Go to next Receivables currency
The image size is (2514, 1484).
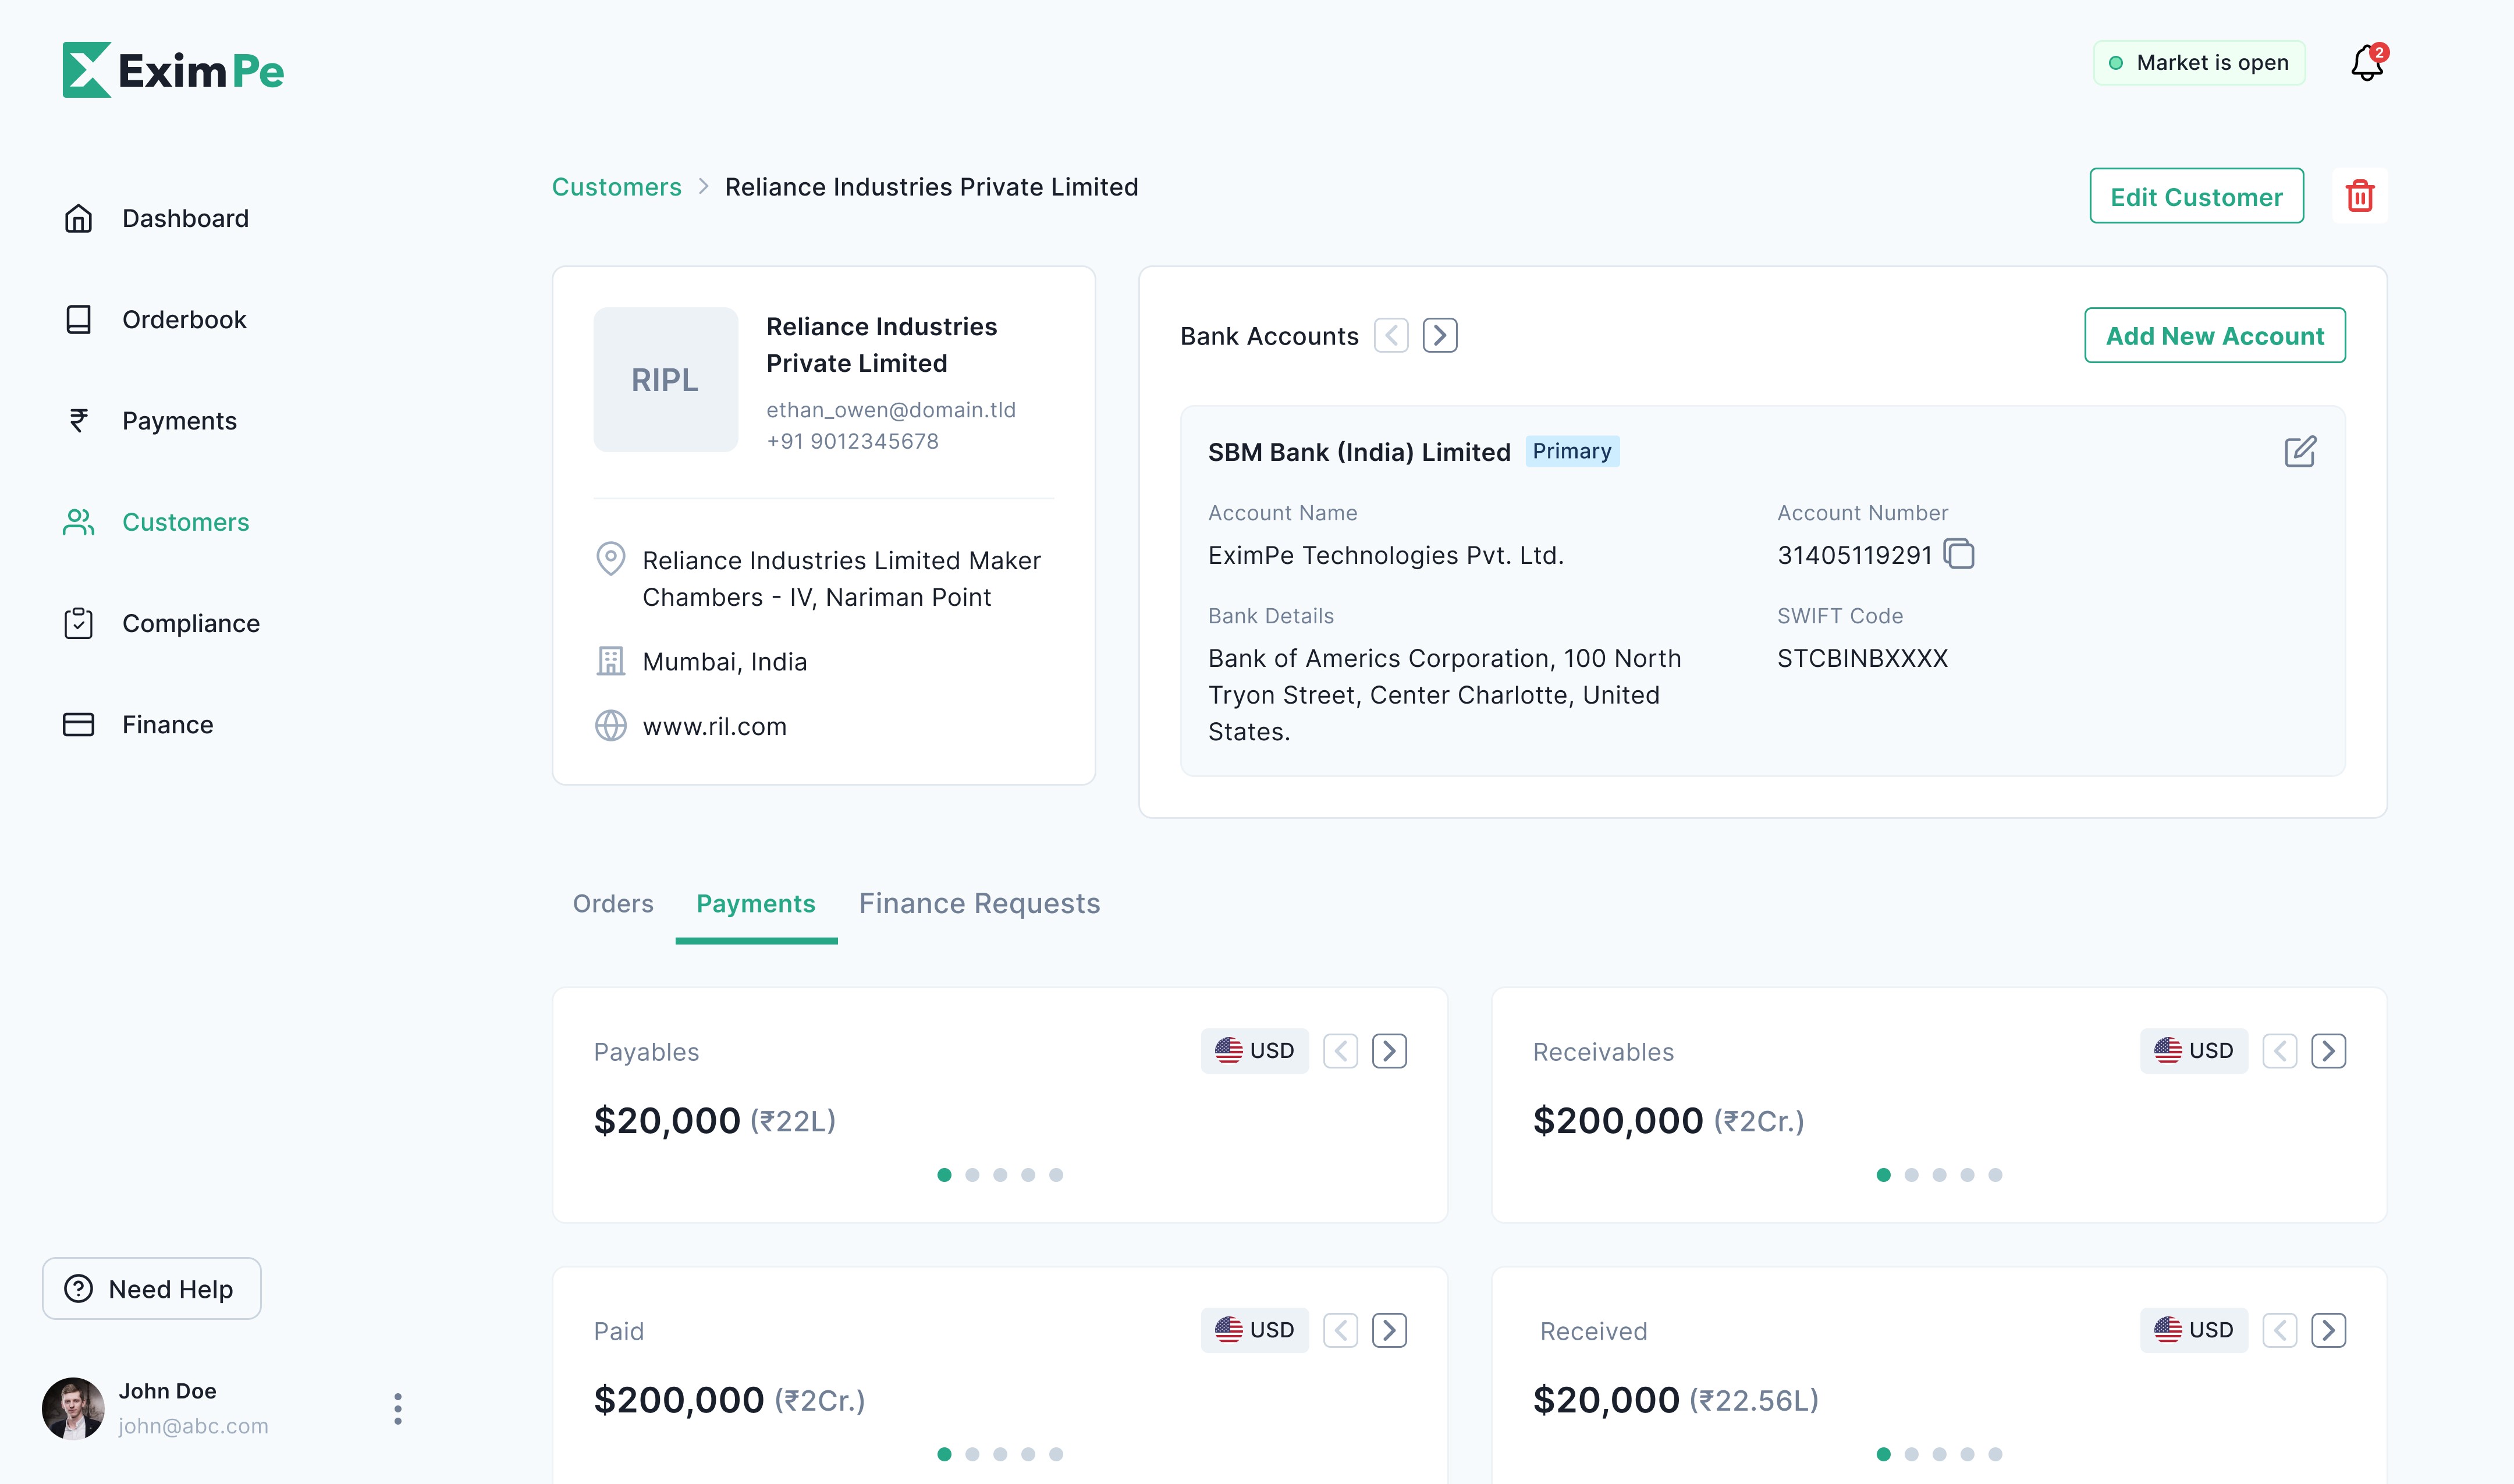(x=2328, y=1050)
